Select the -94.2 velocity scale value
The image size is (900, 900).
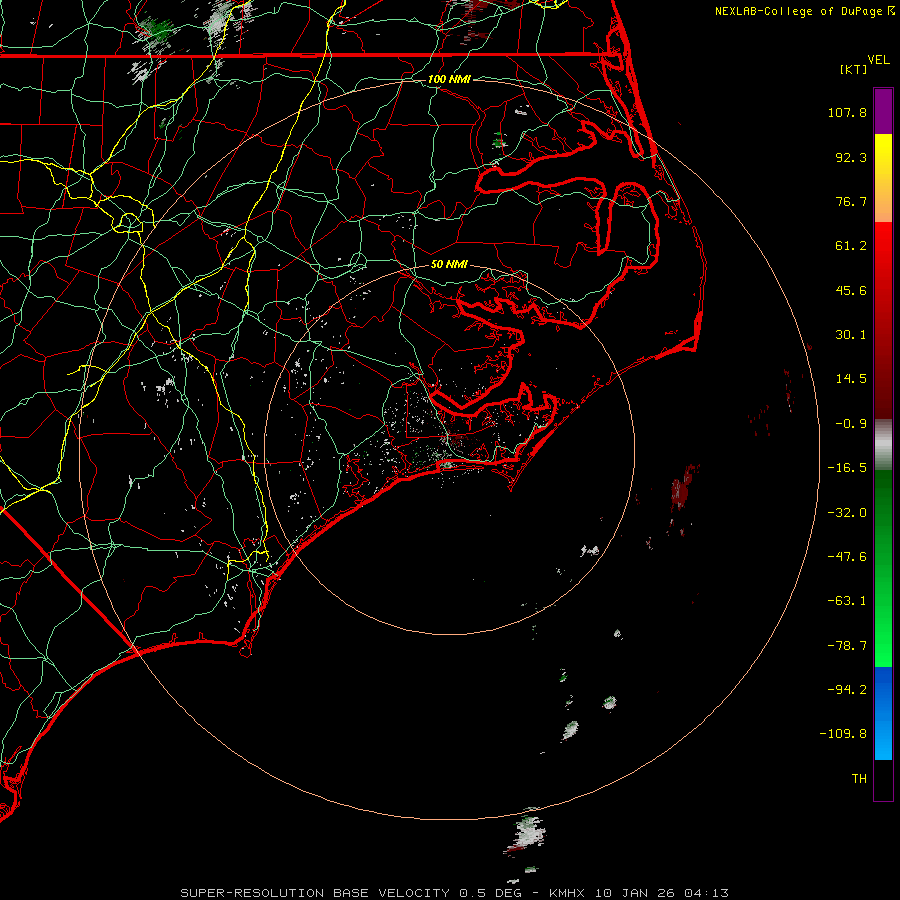[x=847, y=689]
